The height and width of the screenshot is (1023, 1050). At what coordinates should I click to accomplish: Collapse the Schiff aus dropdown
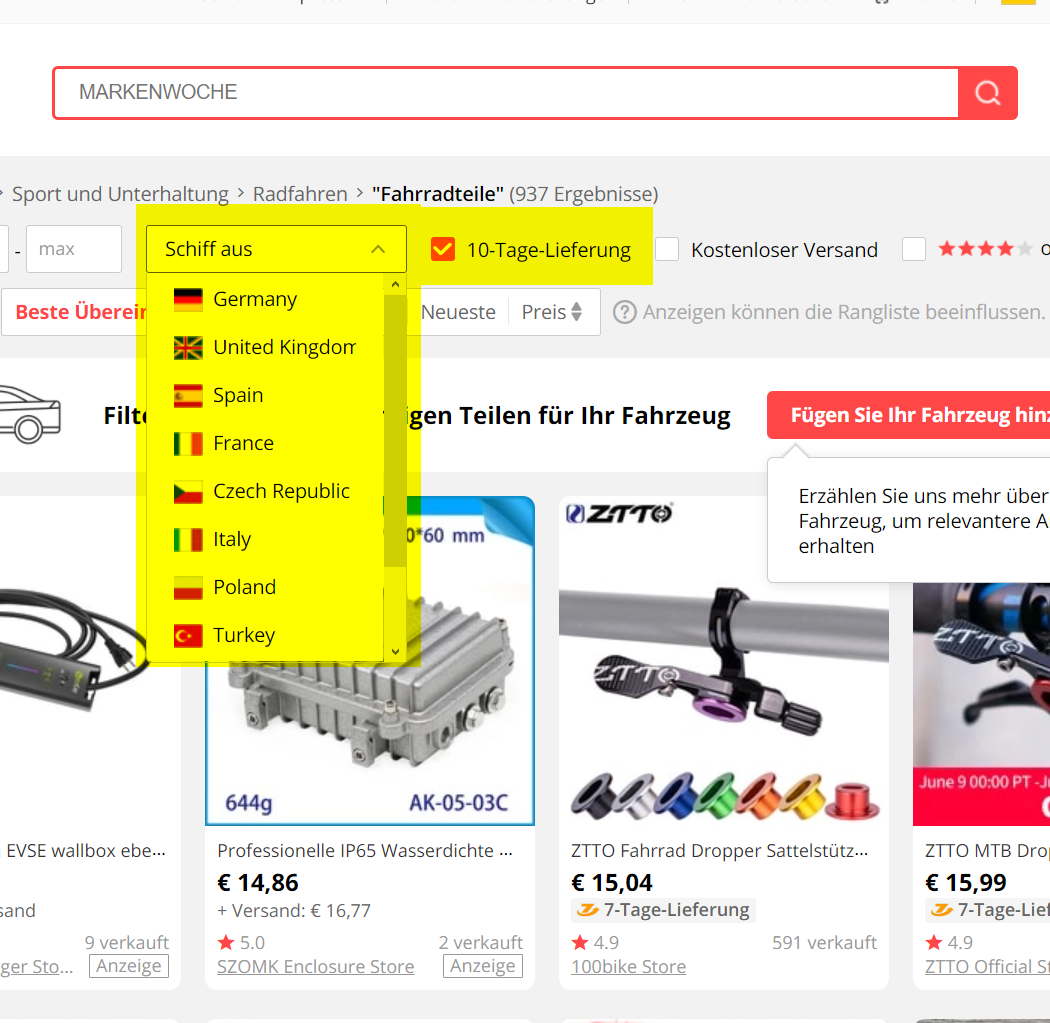pos(276,249)
